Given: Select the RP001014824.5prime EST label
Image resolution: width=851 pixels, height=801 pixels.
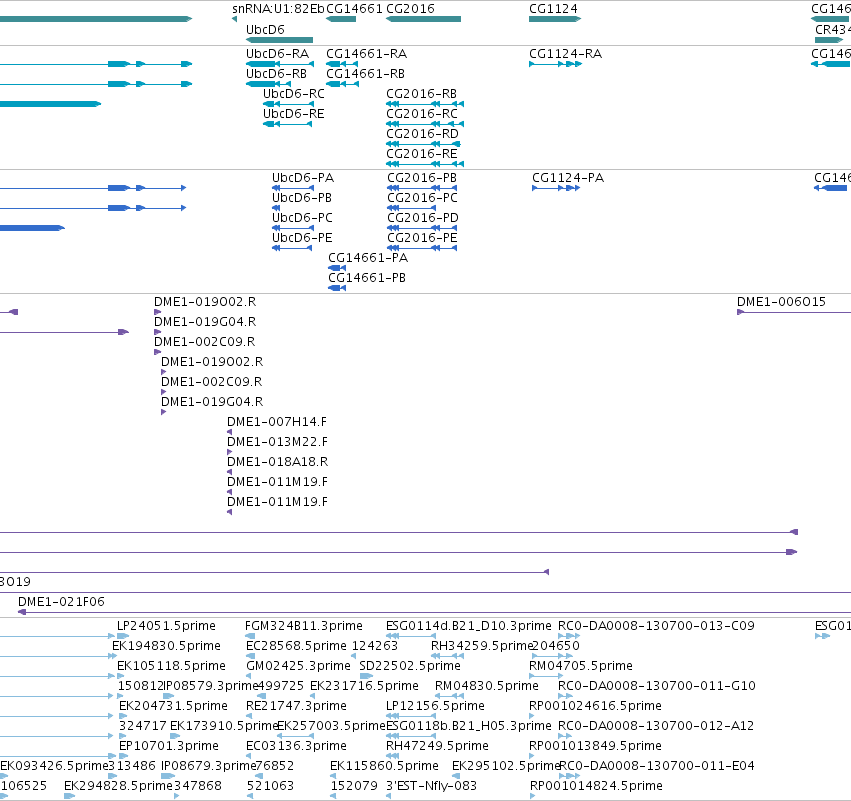Looking at the screenshot, I should click(x=596, y=786).
